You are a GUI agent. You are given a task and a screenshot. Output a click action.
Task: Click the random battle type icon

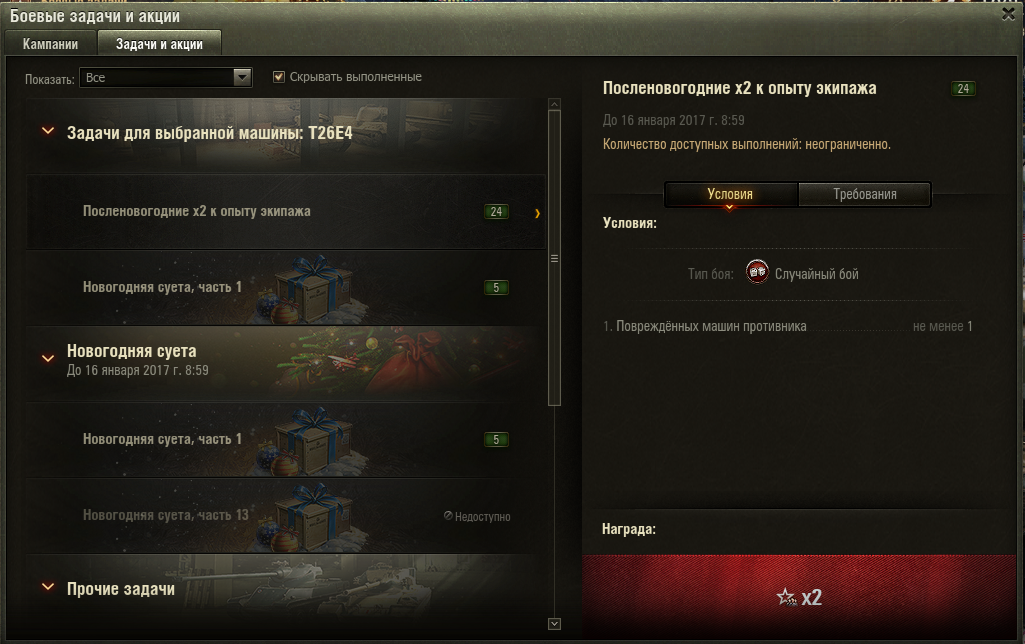click(x=757, y=272)
